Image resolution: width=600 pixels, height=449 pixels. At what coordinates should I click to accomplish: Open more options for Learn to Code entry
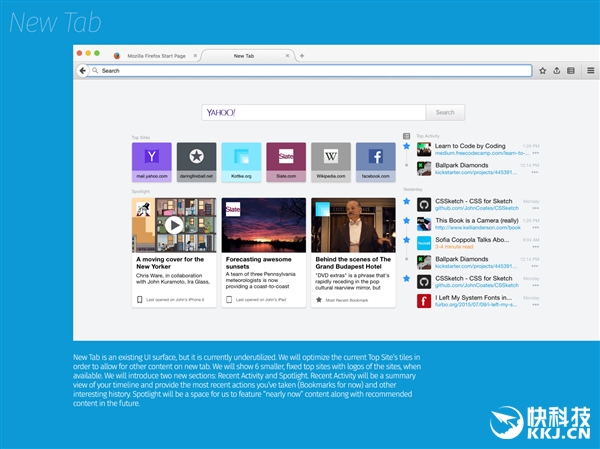click(535, 153)
